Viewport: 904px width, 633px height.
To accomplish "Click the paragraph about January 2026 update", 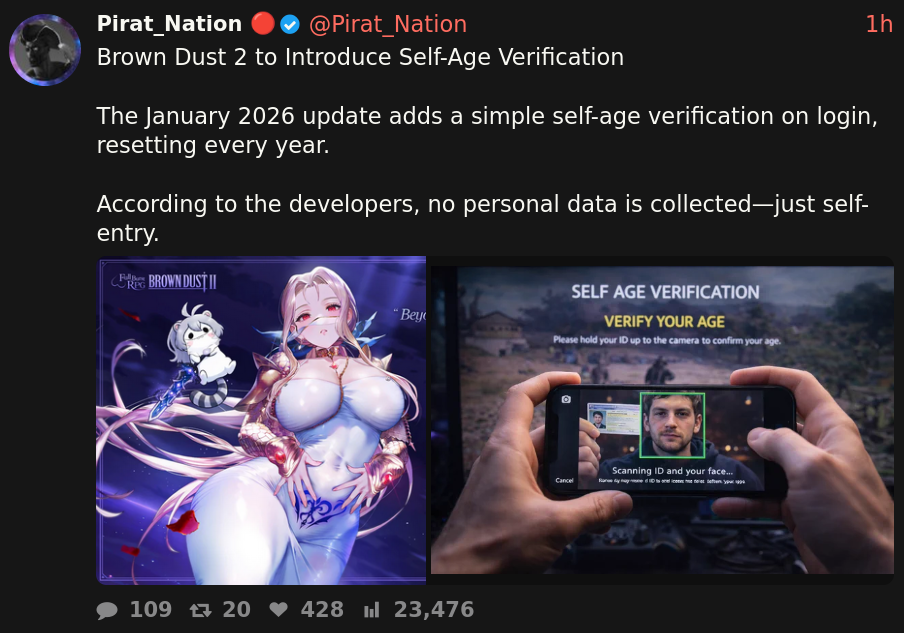I will [487, 130].
